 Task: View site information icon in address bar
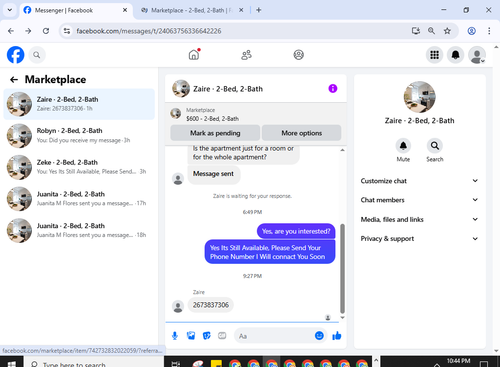click(67, 31)
